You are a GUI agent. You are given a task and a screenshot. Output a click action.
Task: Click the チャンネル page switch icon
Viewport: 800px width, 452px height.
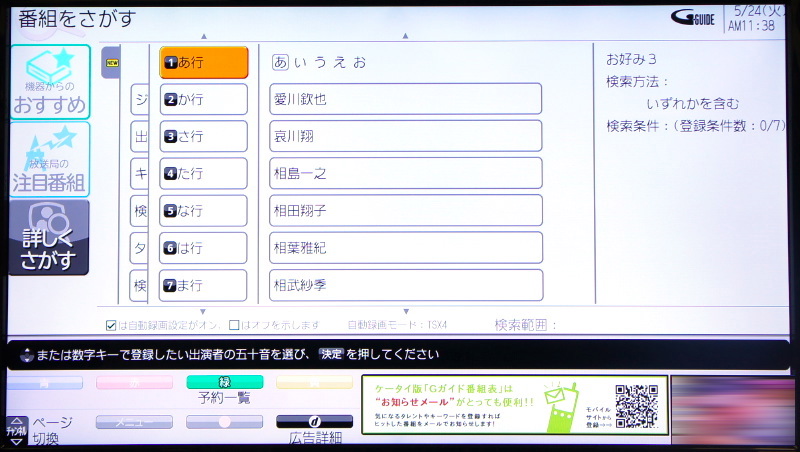(x=17, y=430)
